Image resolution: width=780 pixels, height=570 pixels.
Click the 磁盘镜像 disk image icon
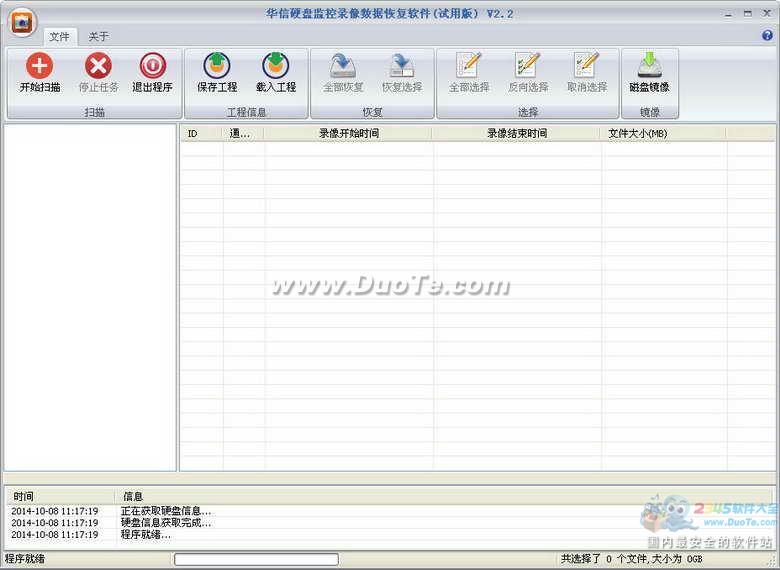[649, 66]
